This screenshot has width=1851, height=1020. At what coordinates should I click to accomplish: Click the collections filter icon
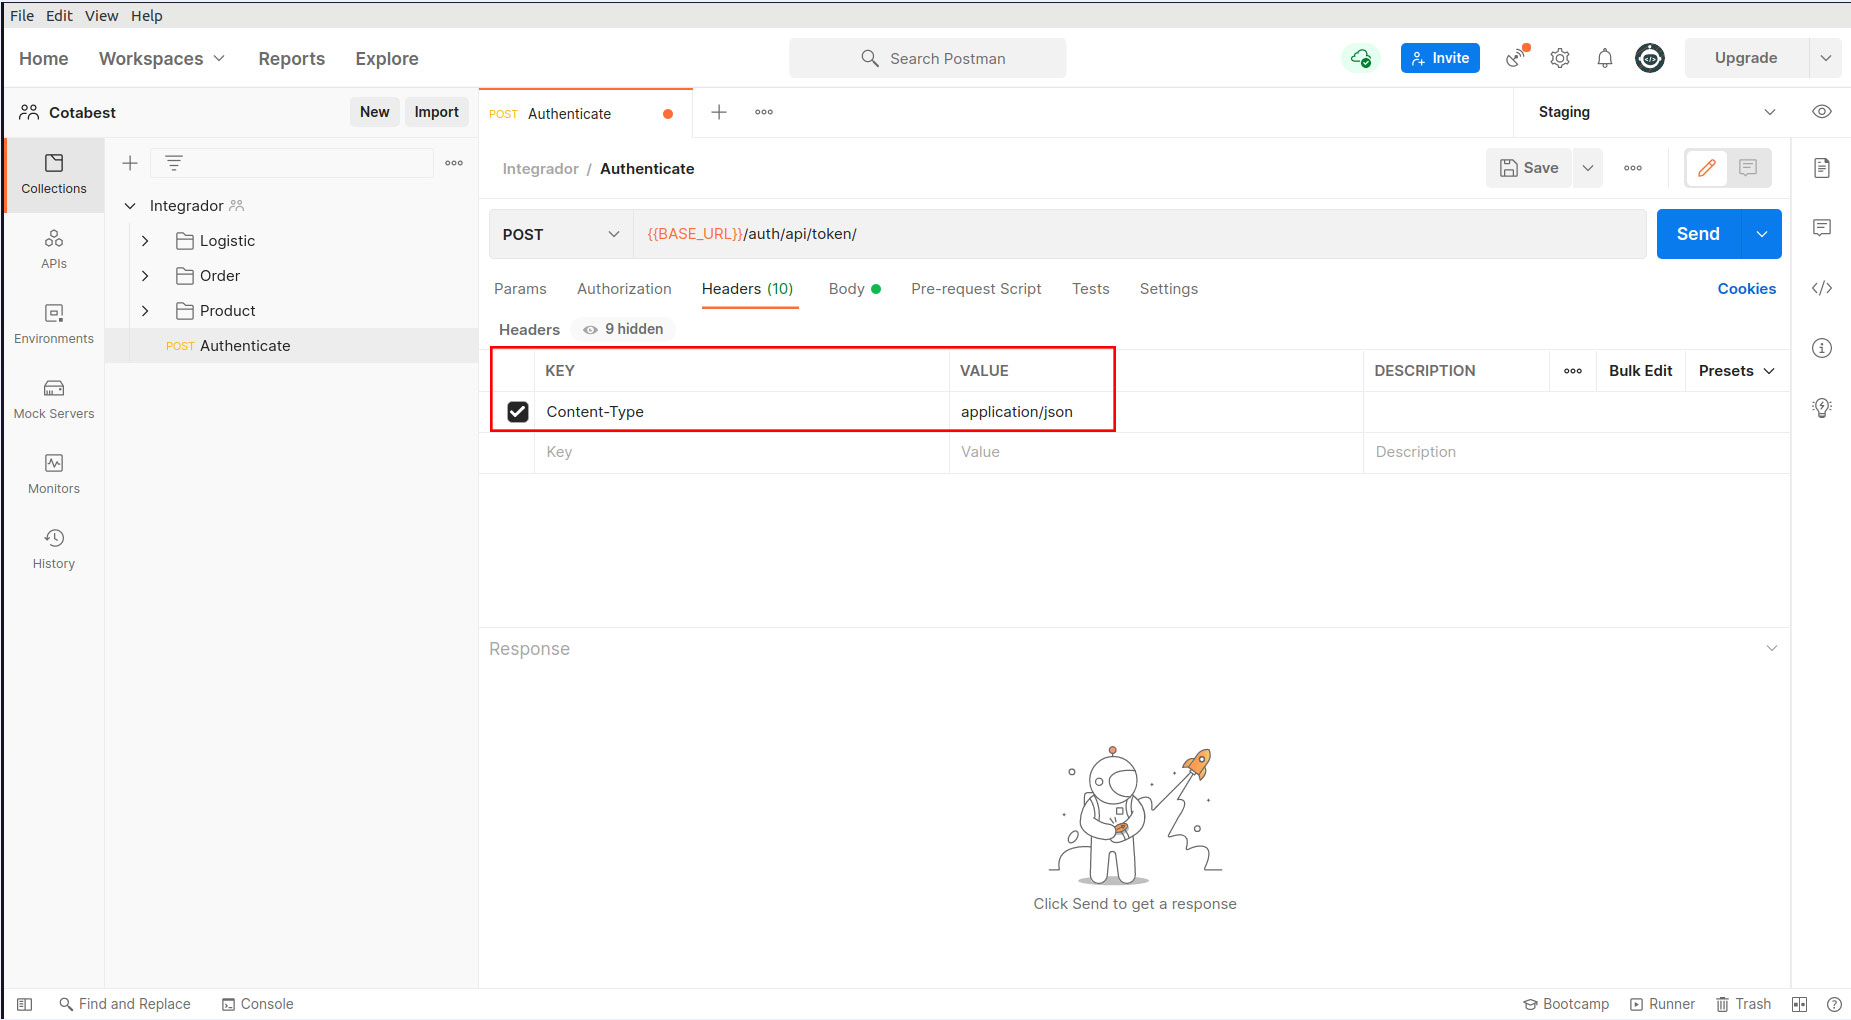174,163
